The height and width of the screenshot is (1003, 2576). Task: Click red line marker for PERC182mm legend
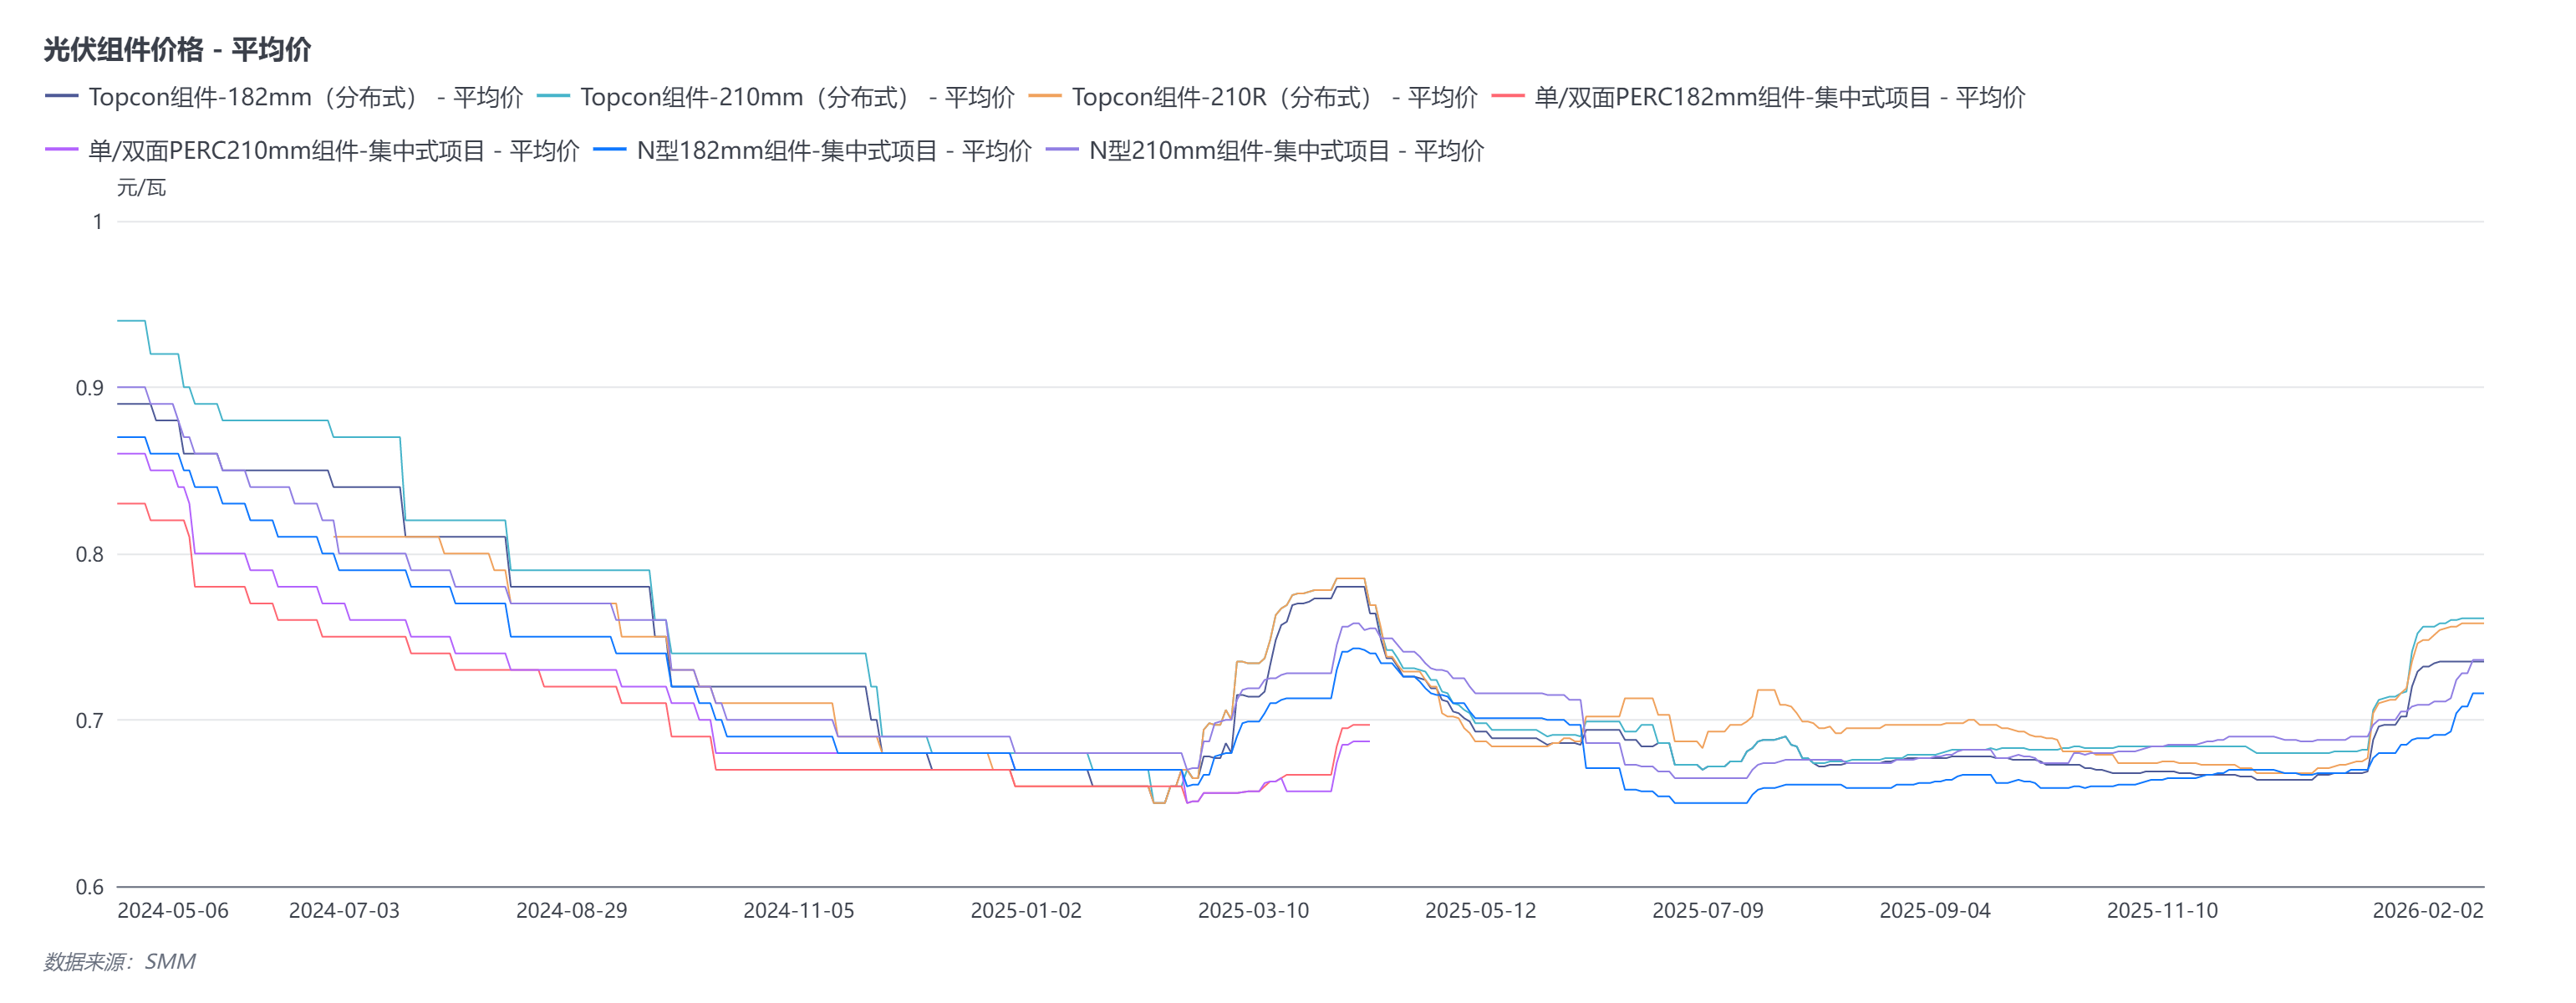(x=1508, y=97)
